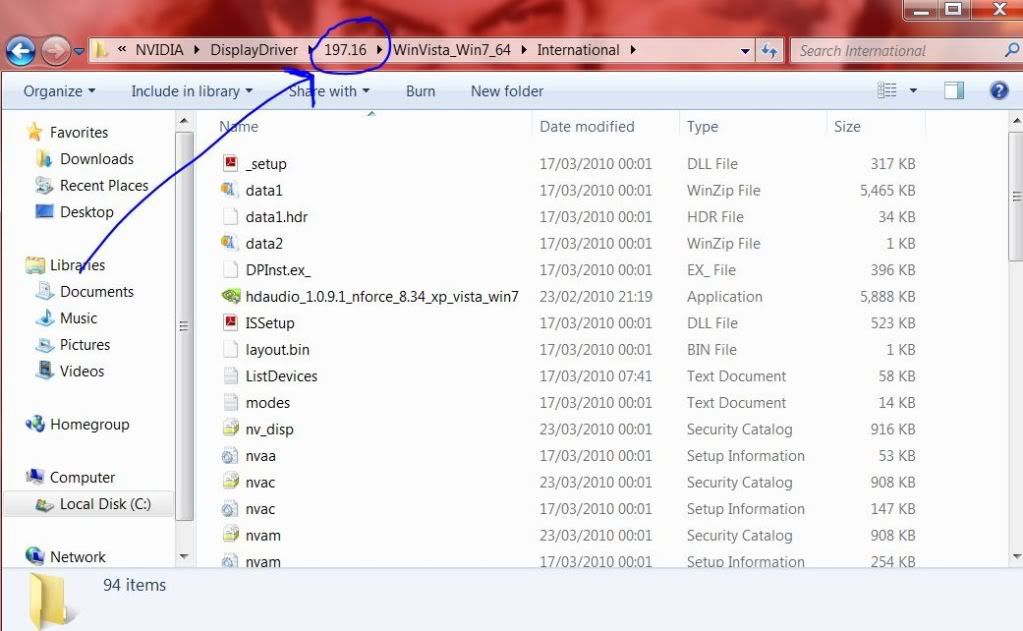Click the nvam Security Catalog icon
Viewport: 1023px width, 631px height.
click(230, 535)
